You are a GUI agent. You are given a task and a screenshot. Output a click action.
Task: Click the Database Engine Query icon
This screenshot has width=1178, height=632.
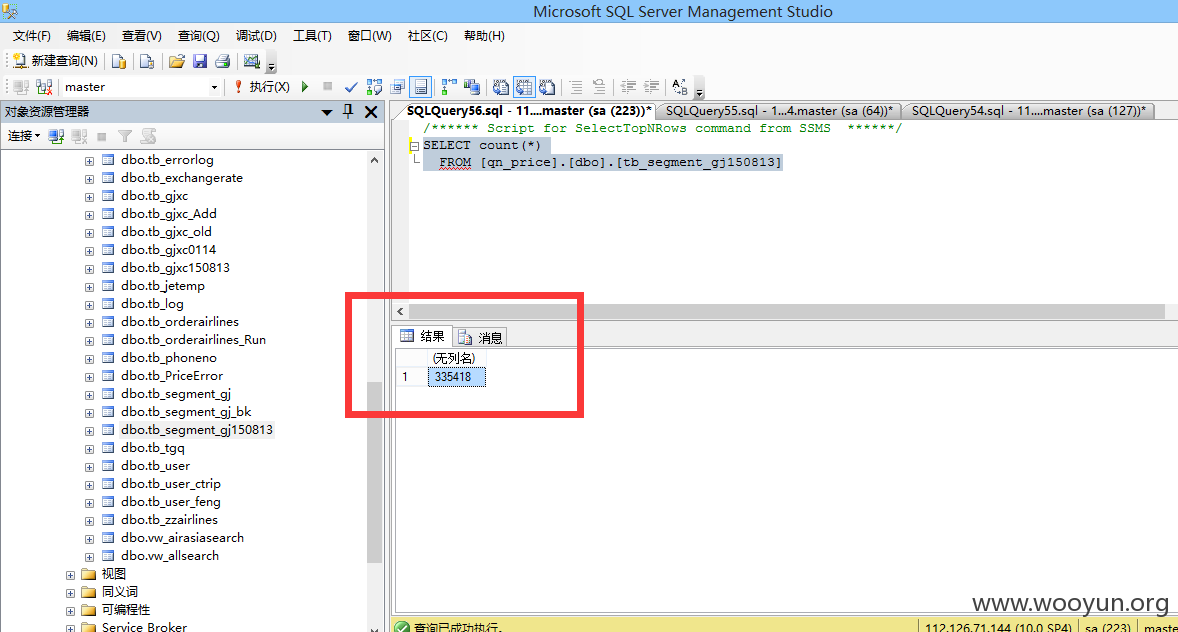coord(119,62)
